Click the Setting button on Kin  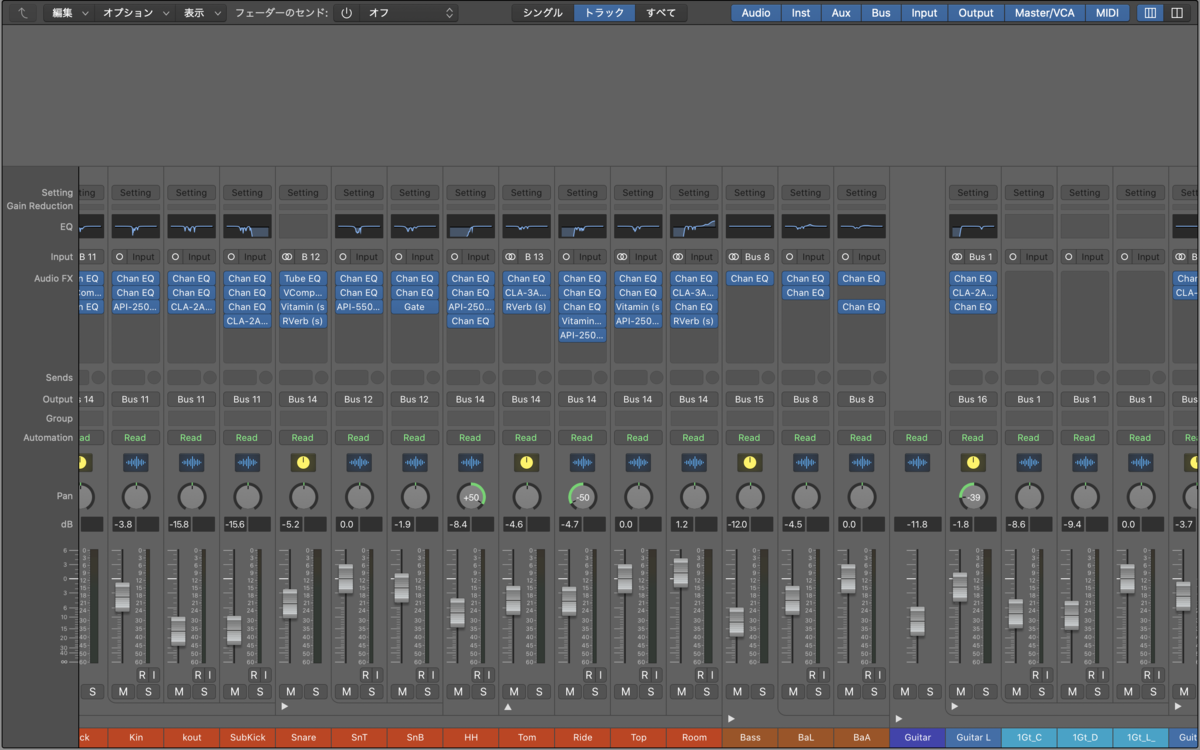click(135, 193)
